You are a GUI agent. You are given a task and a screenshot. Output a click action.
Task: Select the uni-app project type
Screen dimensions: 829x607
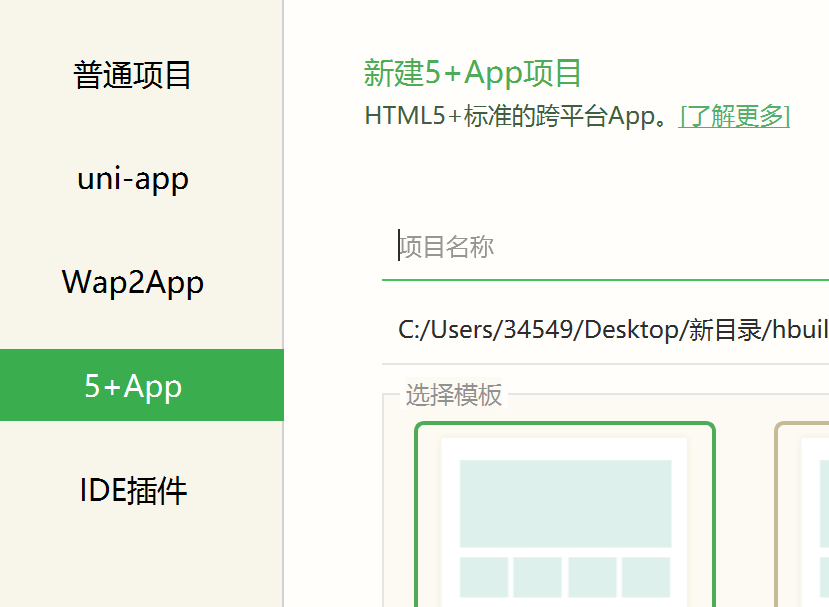coord(131,178)
